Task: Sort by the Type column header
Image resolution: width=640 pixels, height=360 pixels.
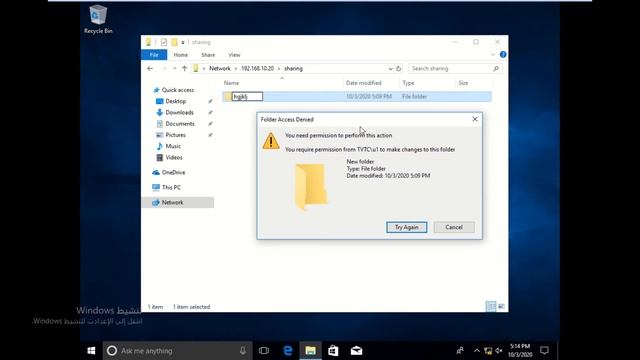Action: tap(408, 83)
